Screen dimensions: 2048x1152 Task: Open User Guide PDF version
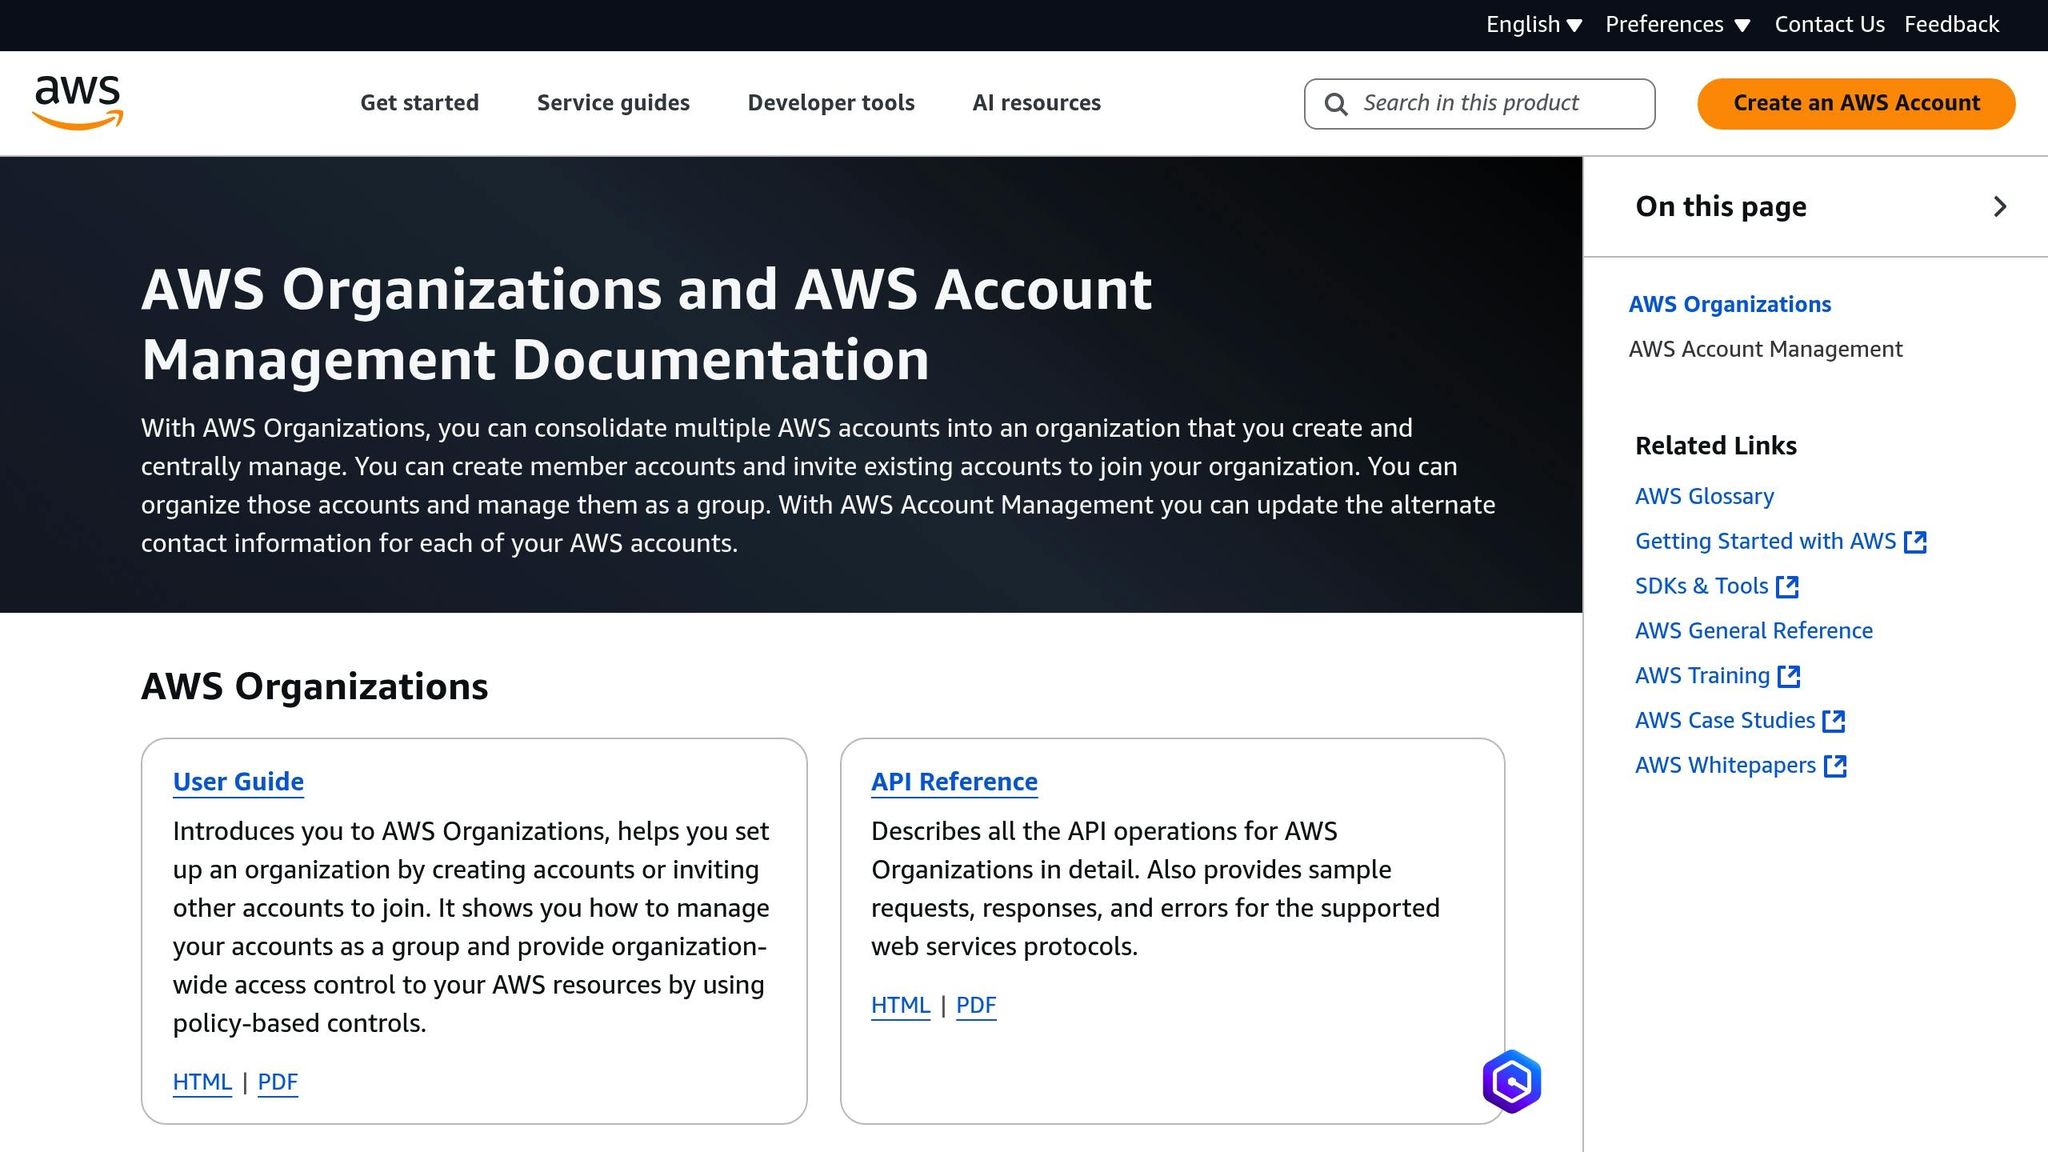(x=278, y=1082)
